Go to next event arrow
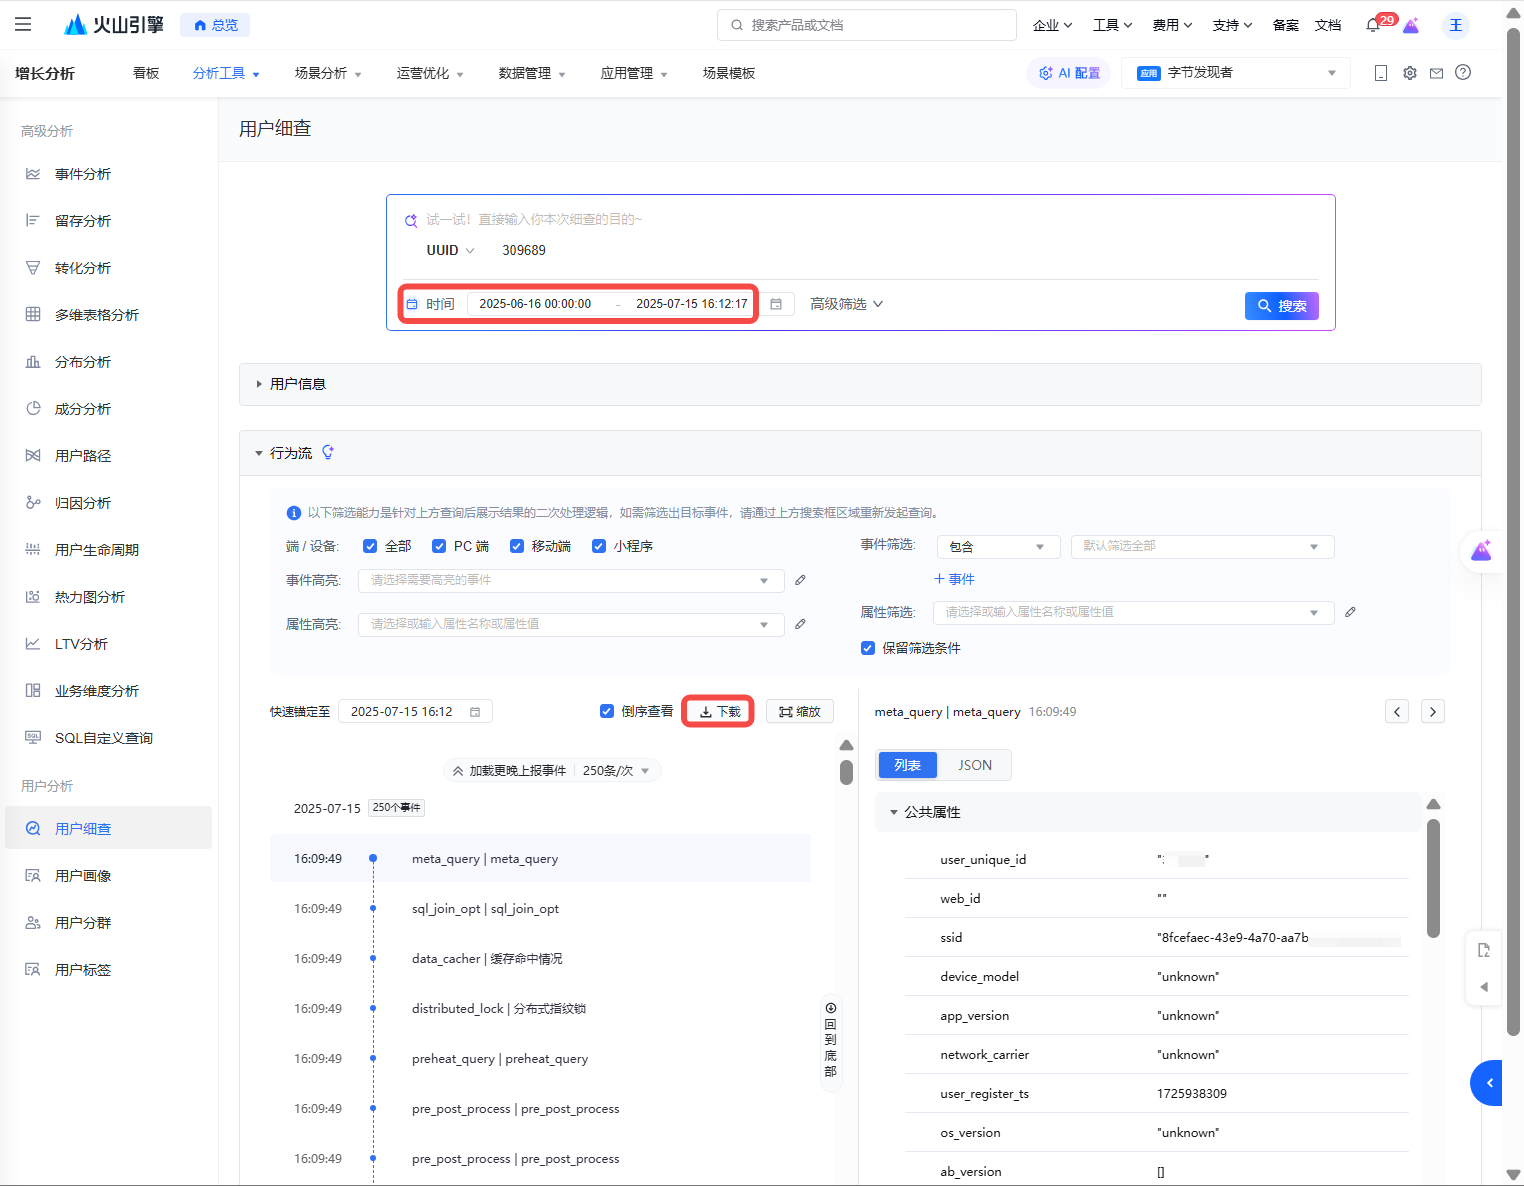1524x1186 pixels. pos(1432,712)
